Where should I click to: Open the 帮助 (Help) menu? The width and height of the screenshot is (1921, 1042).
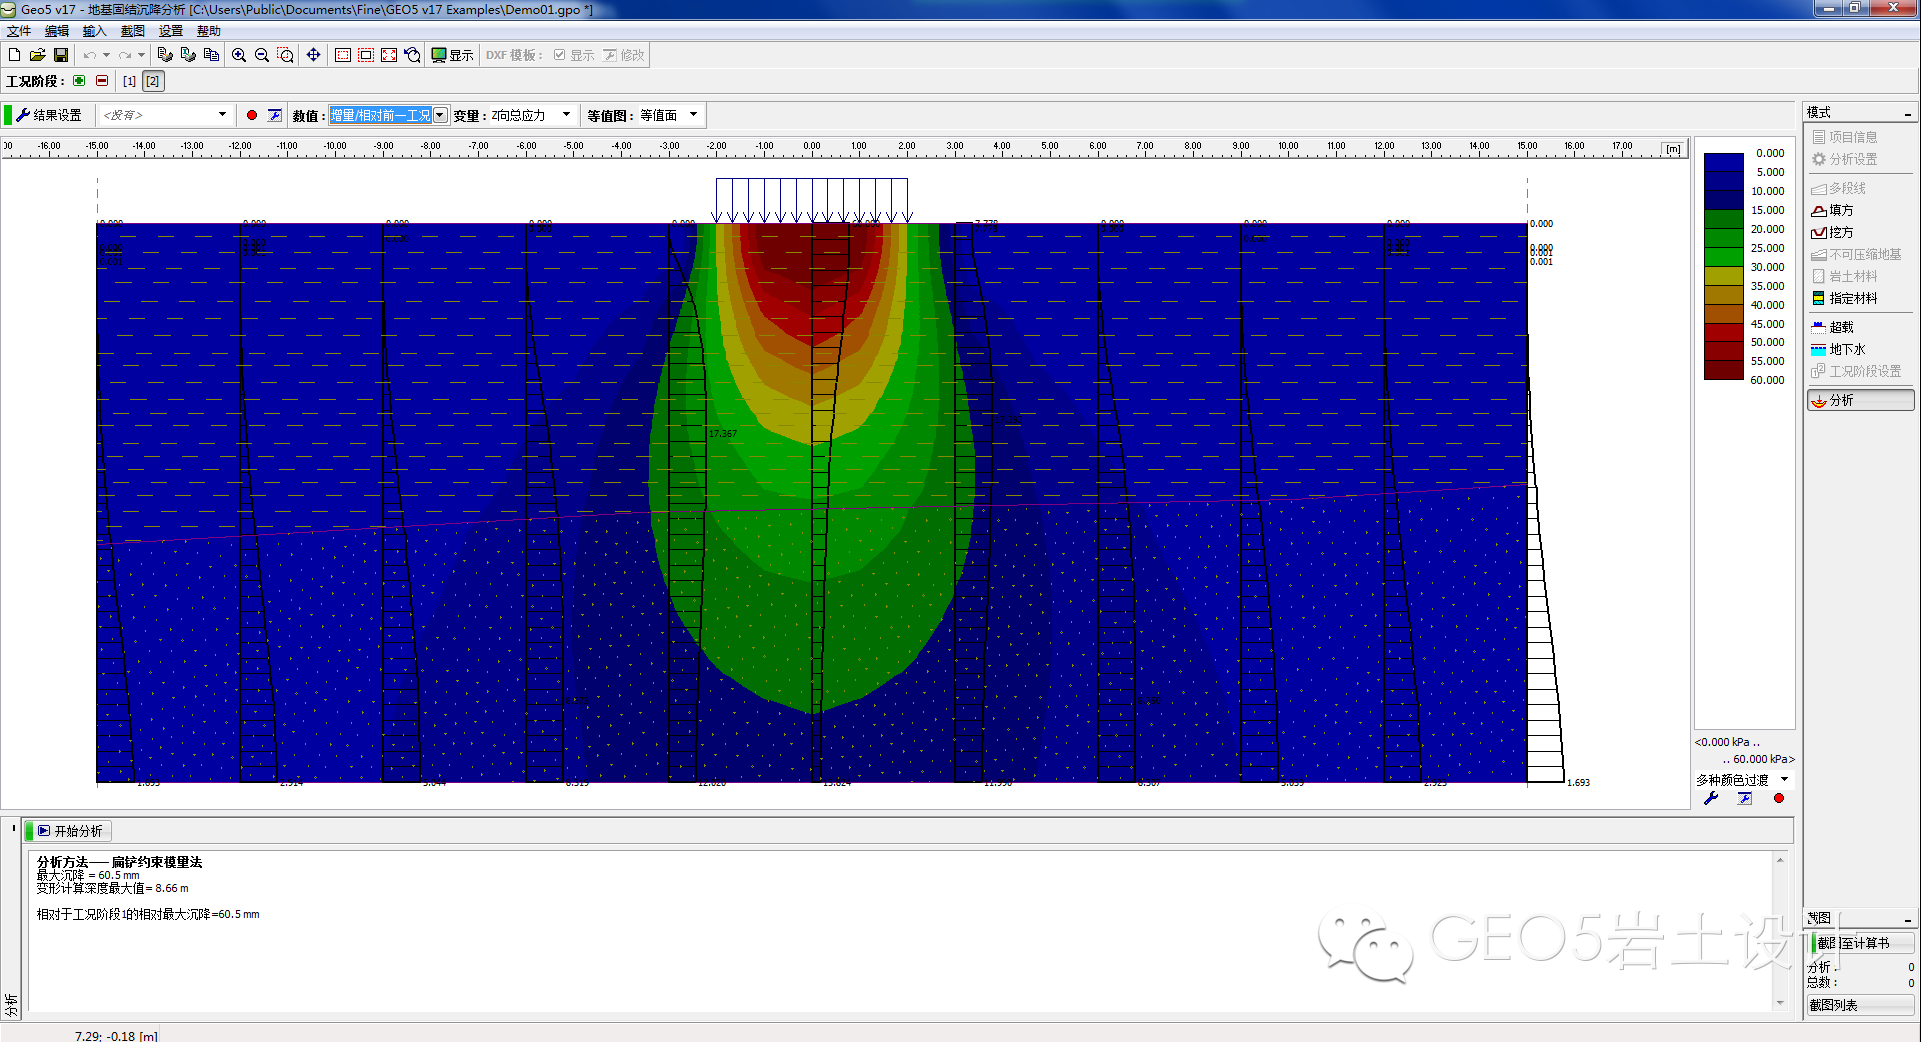pyautogui.click(x=209, y=31)
